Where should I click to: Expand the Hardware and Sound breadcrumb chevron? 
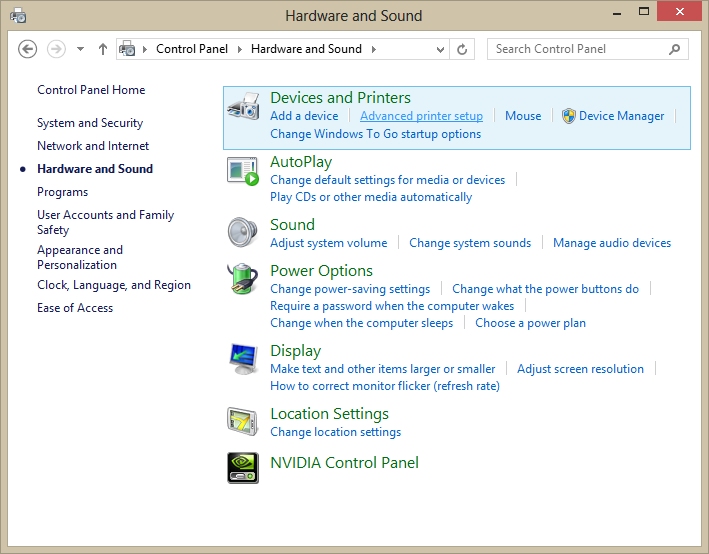373,49
